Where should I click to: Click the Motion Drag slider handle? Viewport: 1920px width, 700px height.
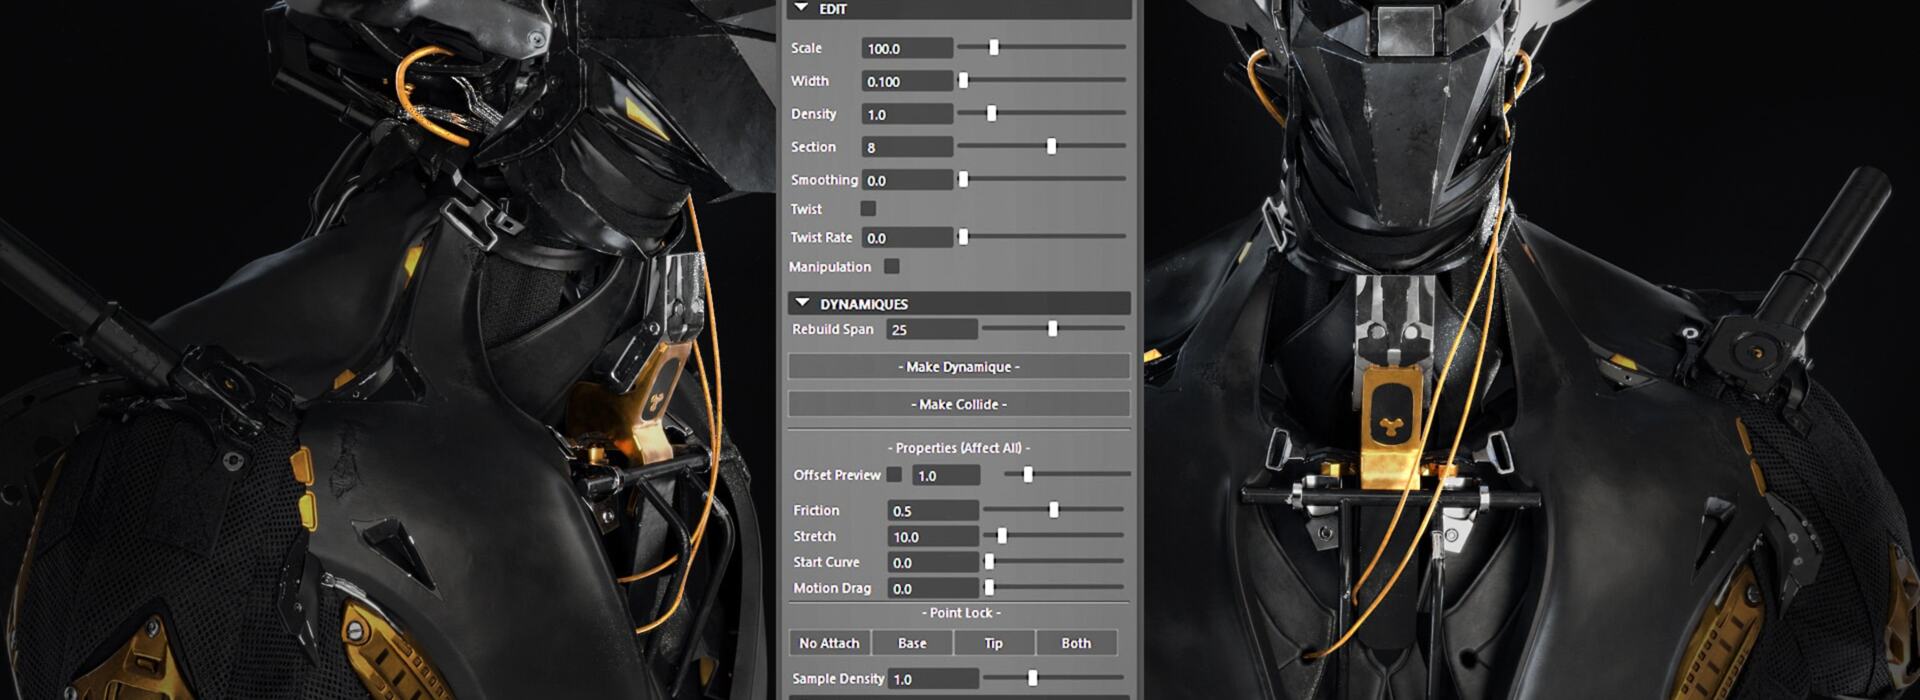(x=989, y=587)
